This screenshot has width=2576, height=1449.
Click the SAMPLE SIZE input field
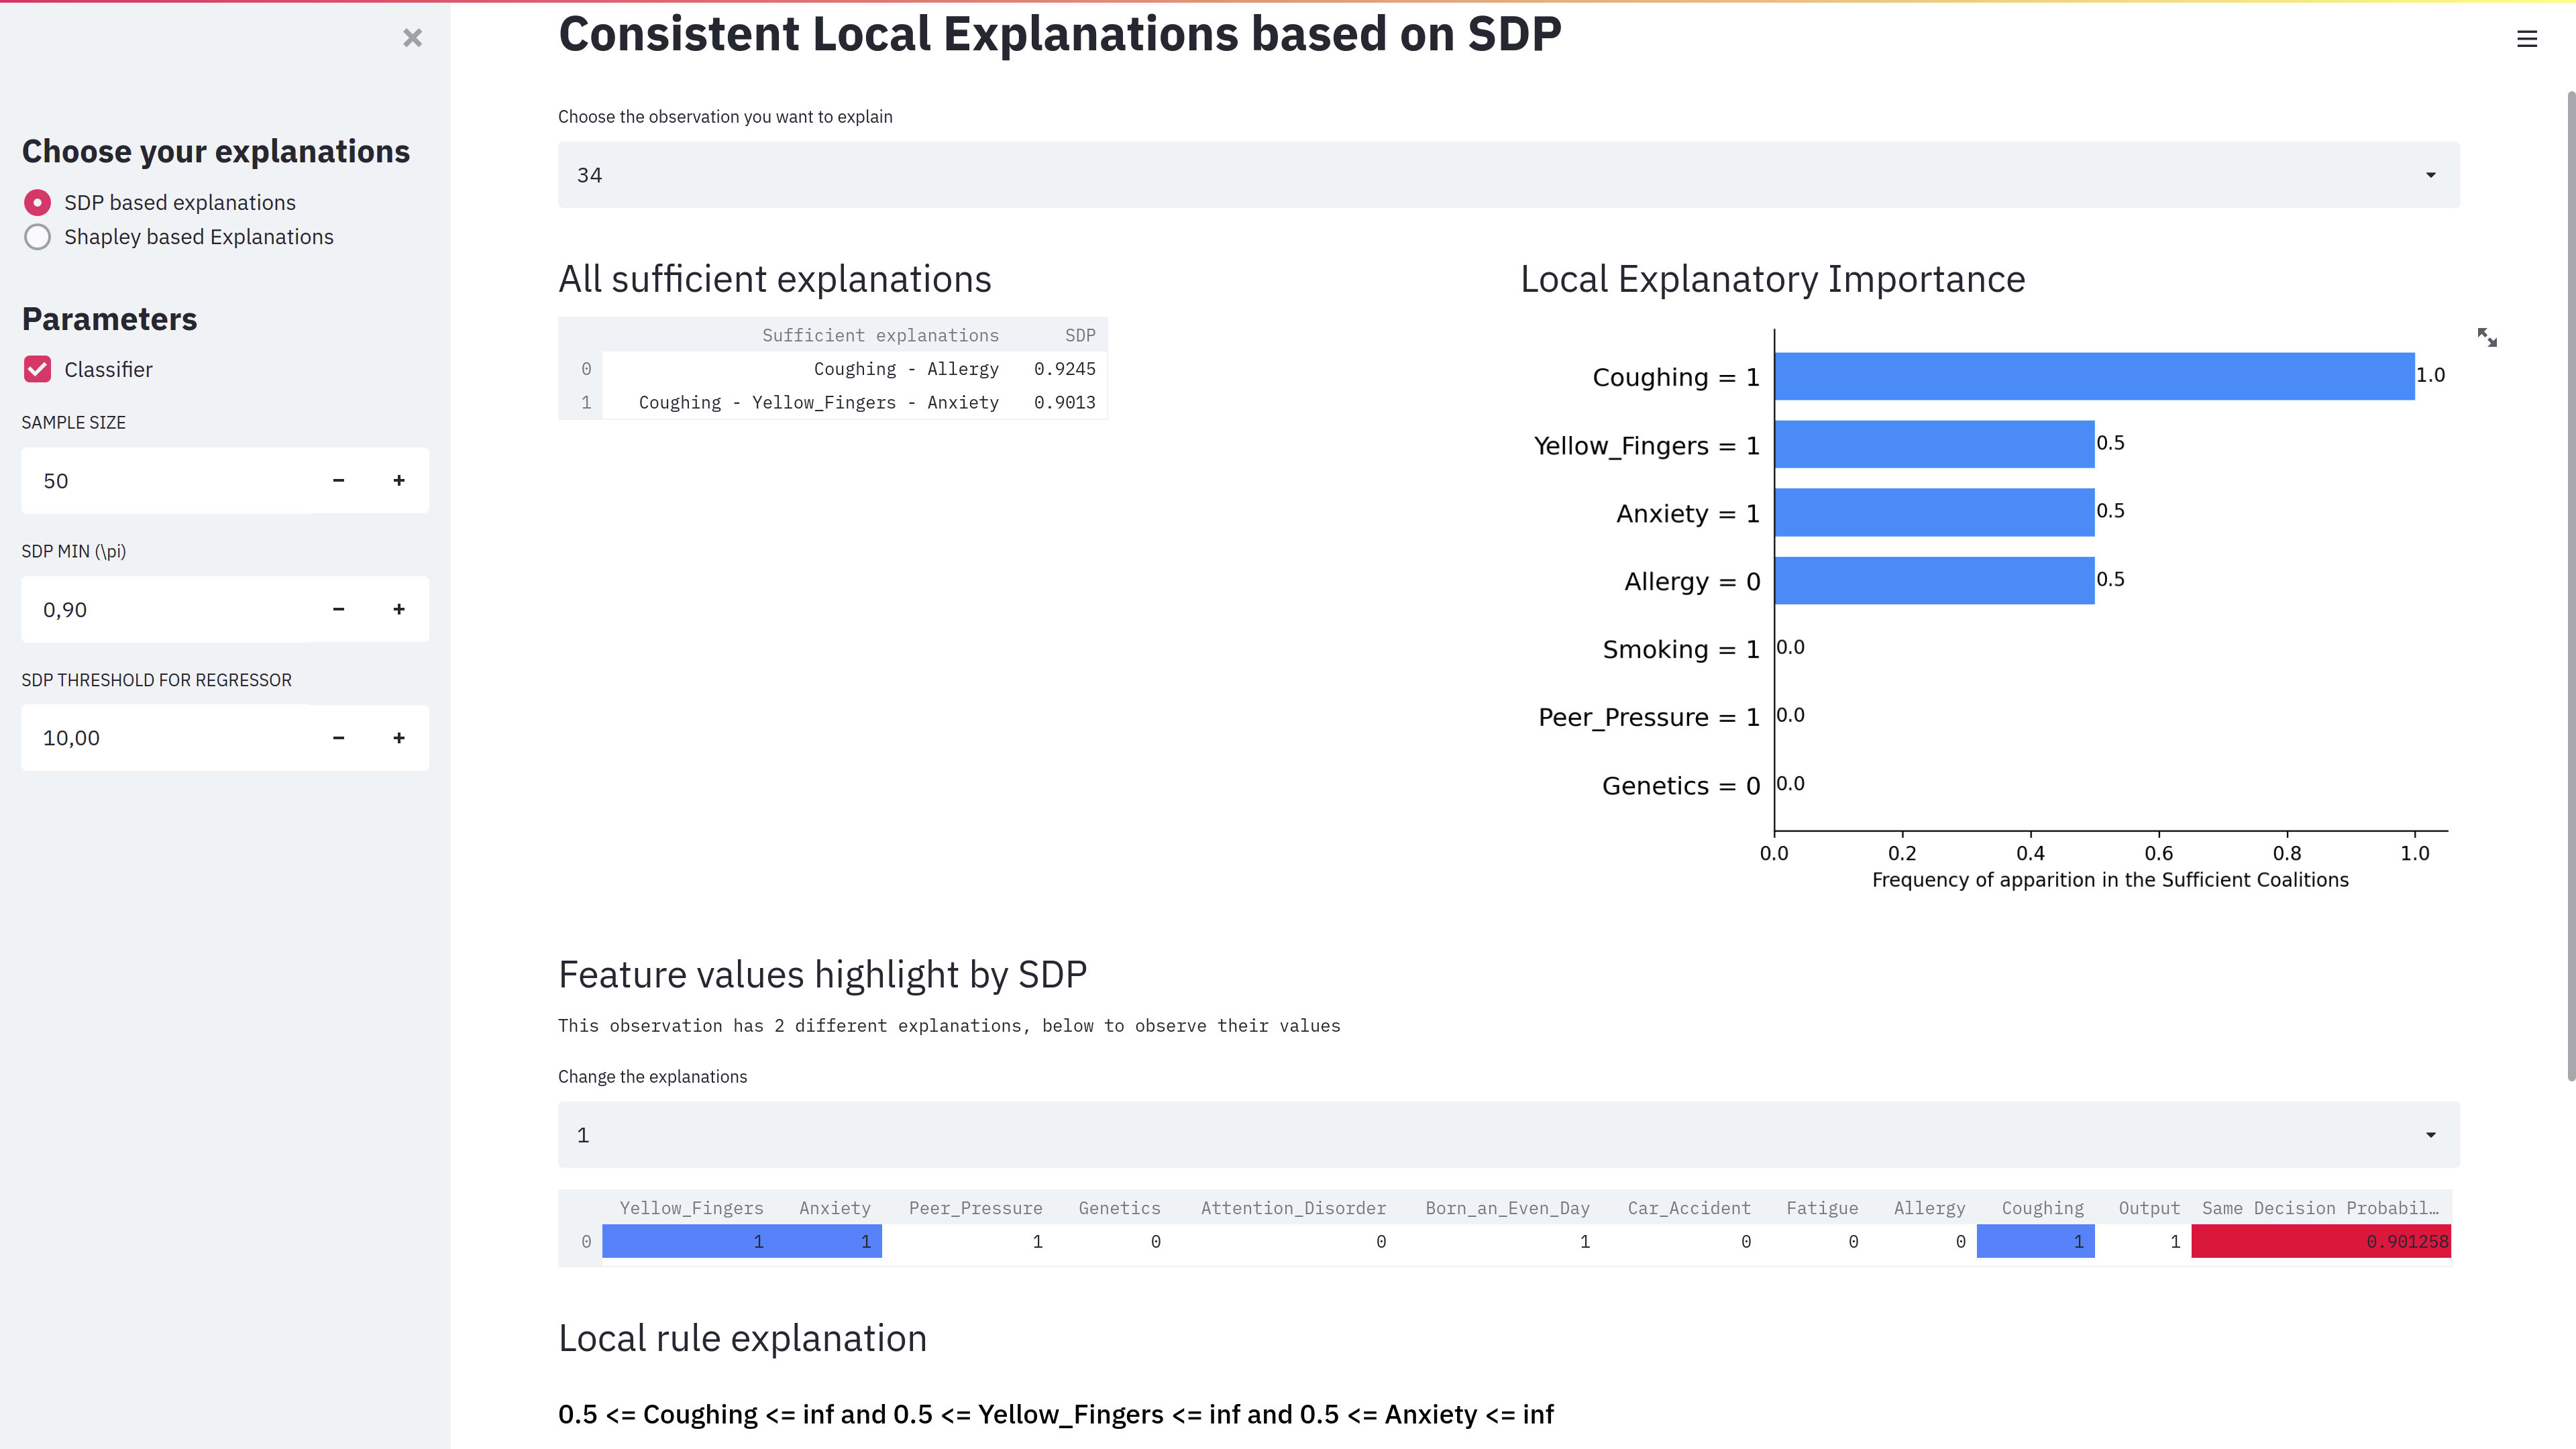(178, 481)
